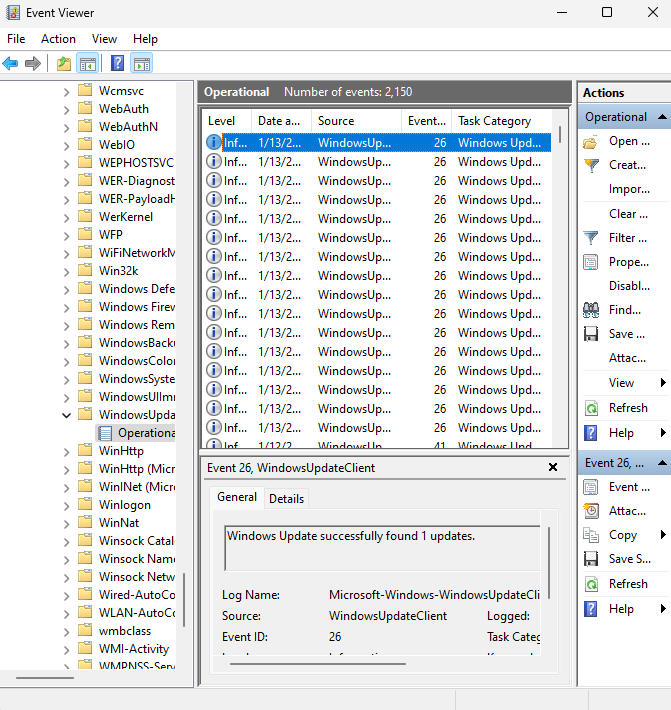Expand the Wcmsvc tree node

(x=67, y=92)
